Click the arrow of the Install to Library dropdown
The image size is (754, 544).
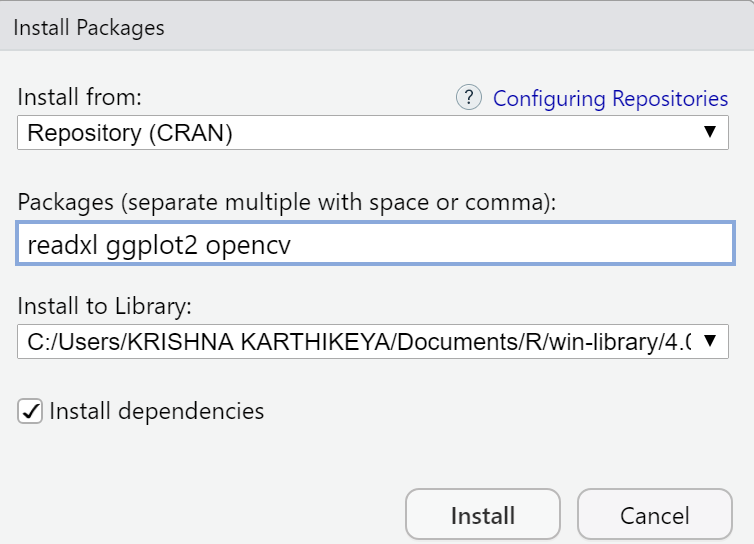tap(709, 341)
